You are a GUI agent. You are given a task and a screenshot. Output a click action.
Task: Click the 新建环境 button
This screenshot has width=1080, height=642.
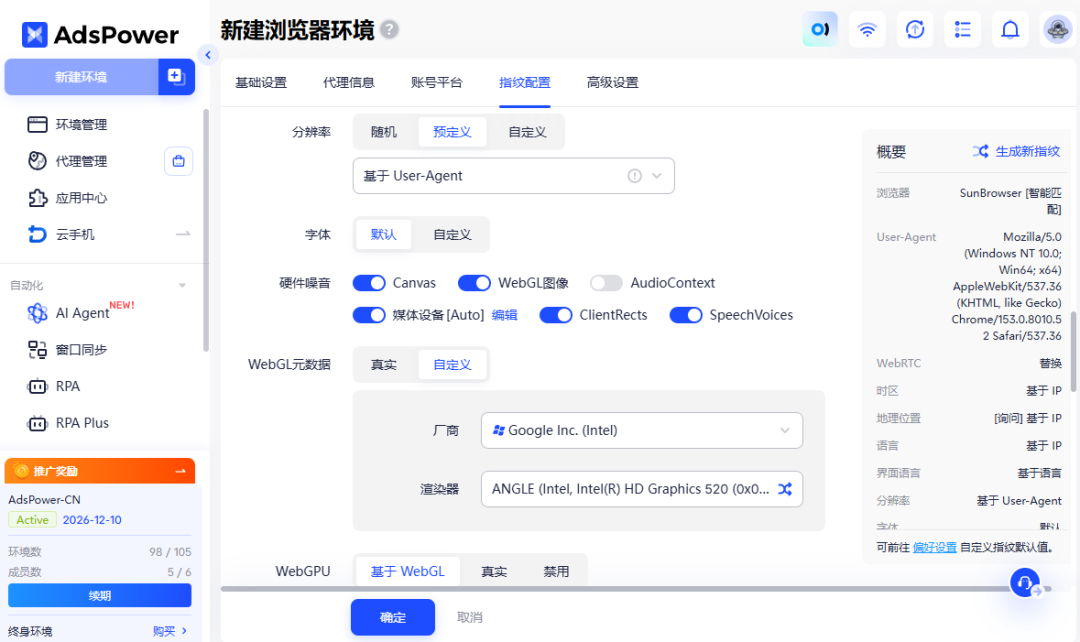point(81,76)
